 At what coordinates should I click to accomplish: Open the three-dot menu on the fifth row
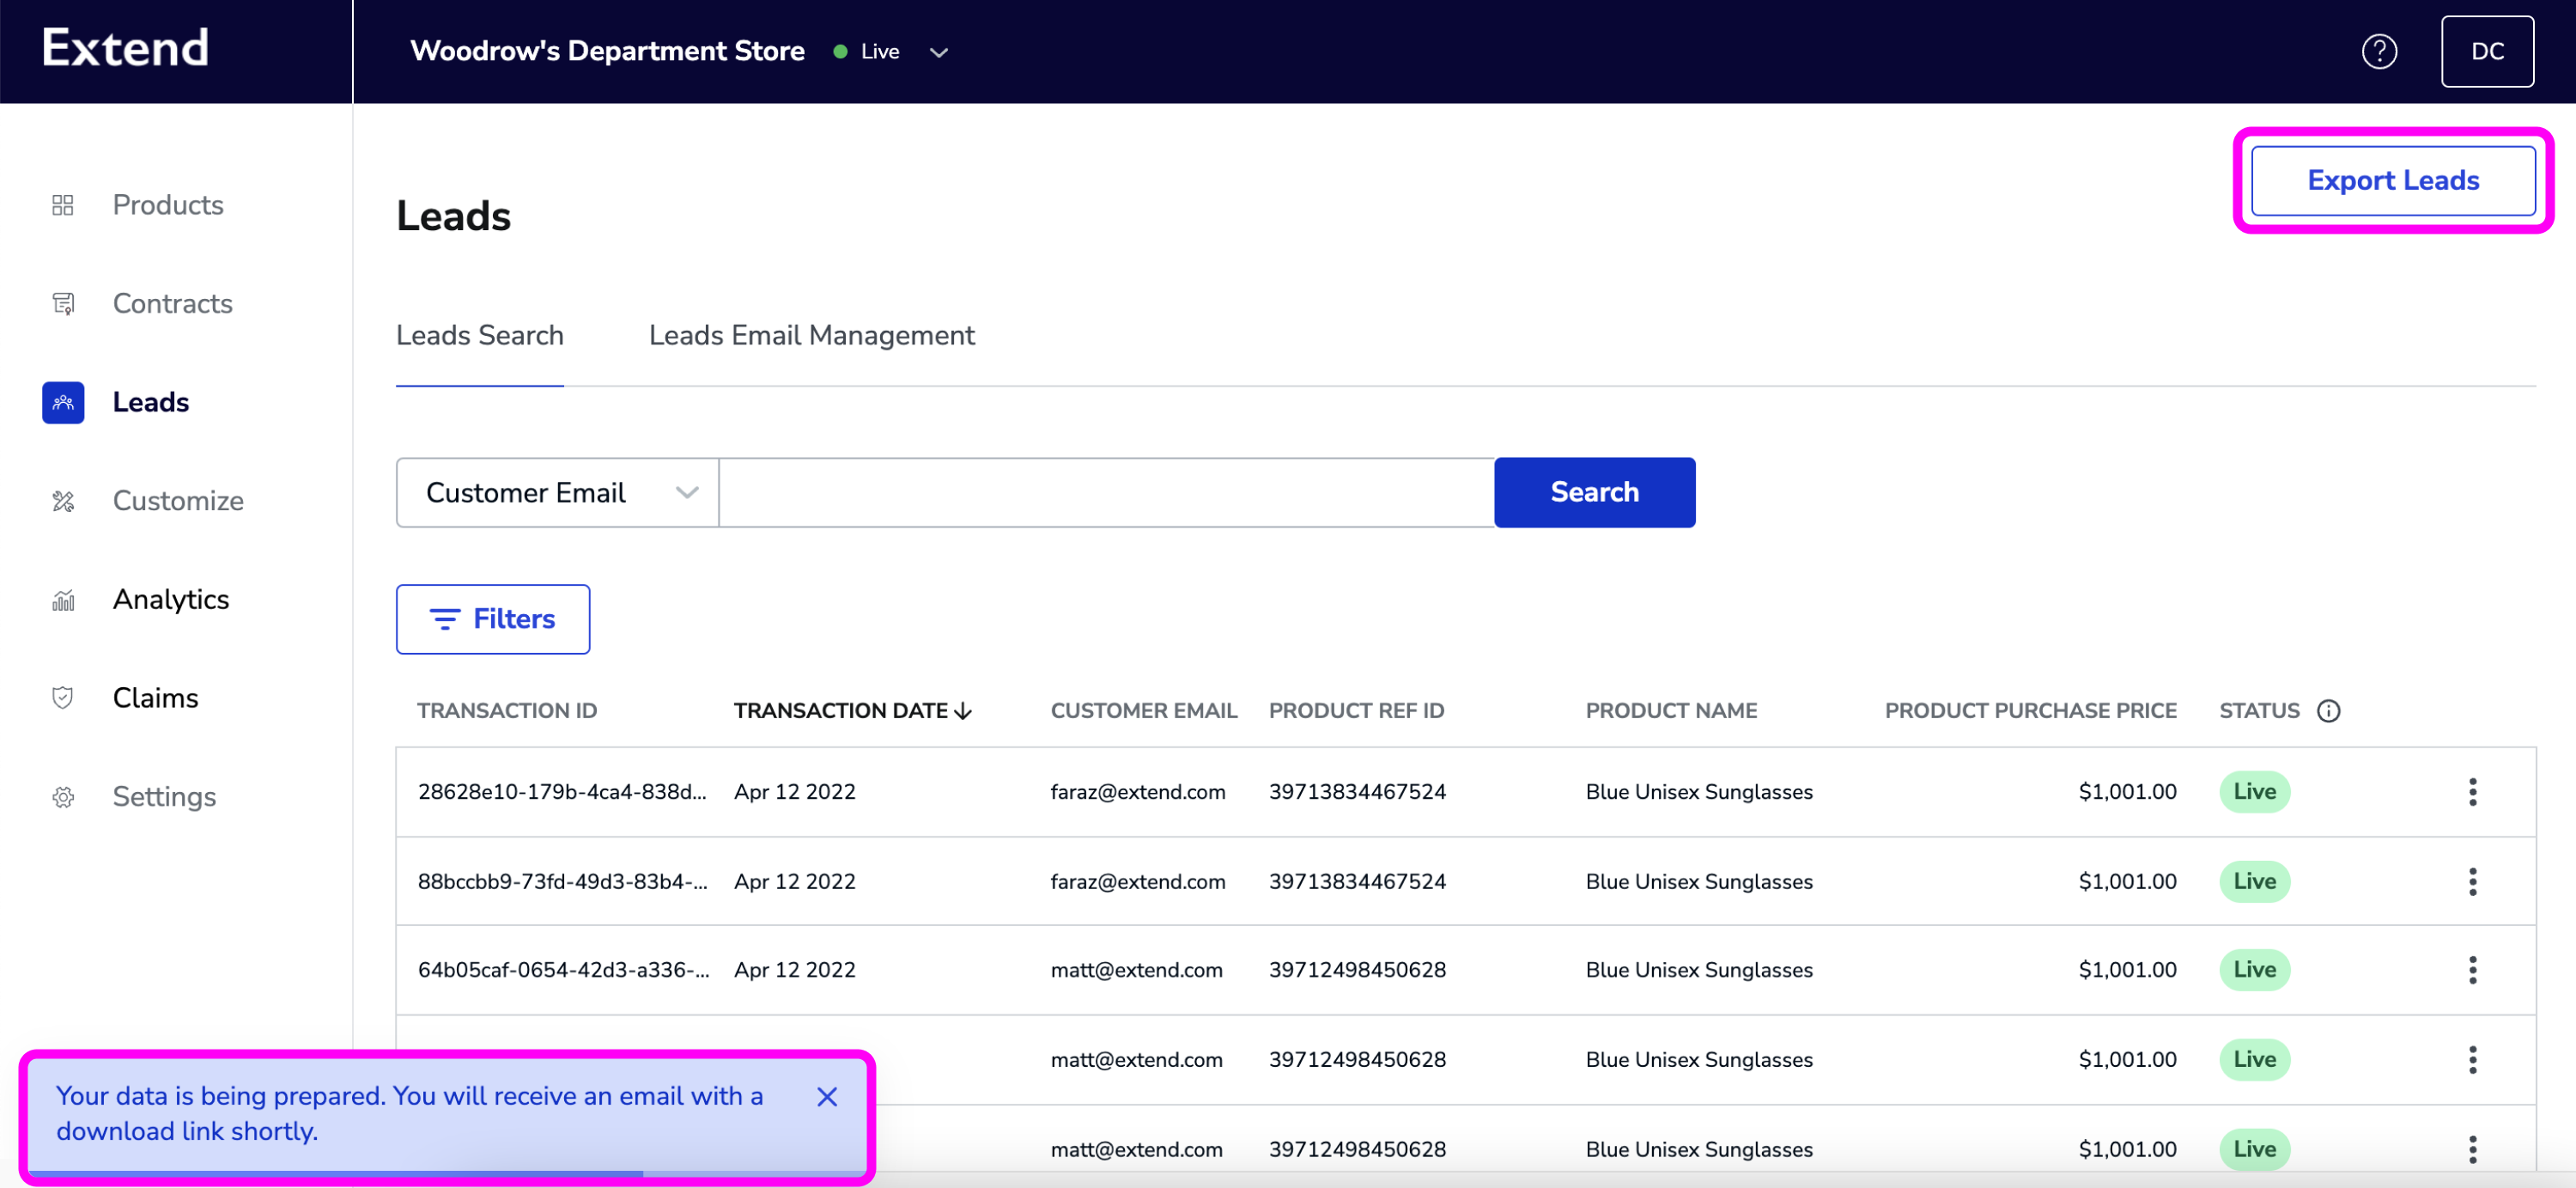[x=2473, y=1150]
